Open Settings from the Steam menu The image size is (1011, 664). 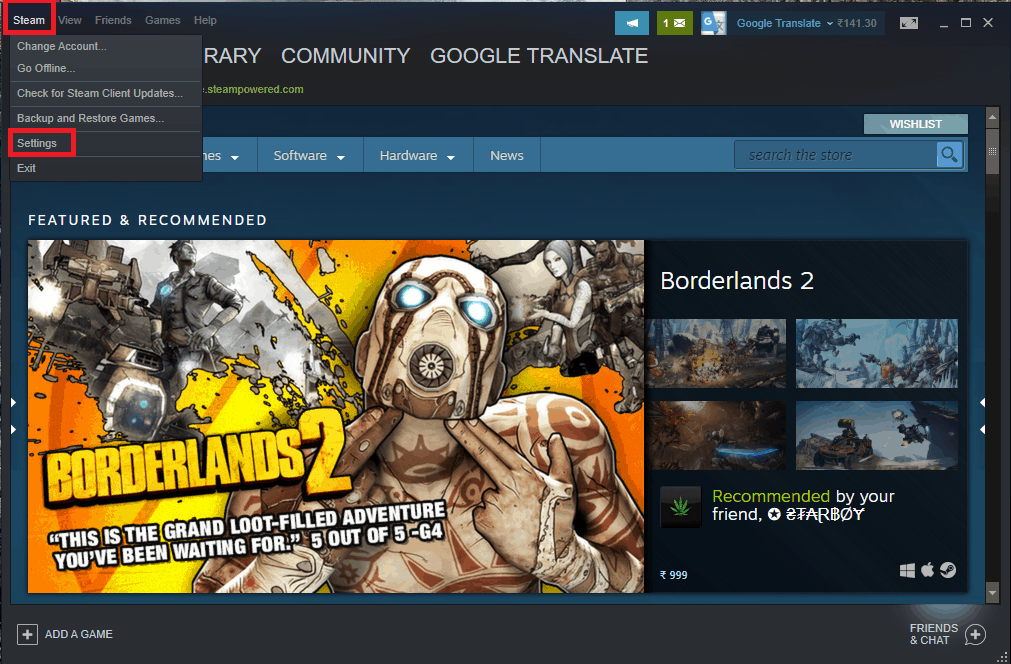click(37, 143)
